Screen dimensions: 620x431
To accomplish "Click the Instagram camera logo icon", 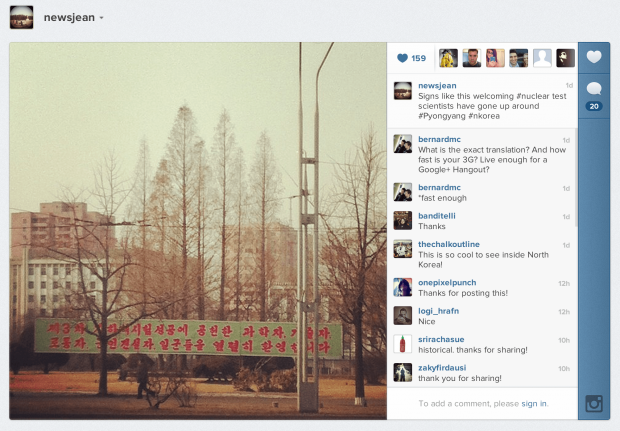I will tap(594, 404).
